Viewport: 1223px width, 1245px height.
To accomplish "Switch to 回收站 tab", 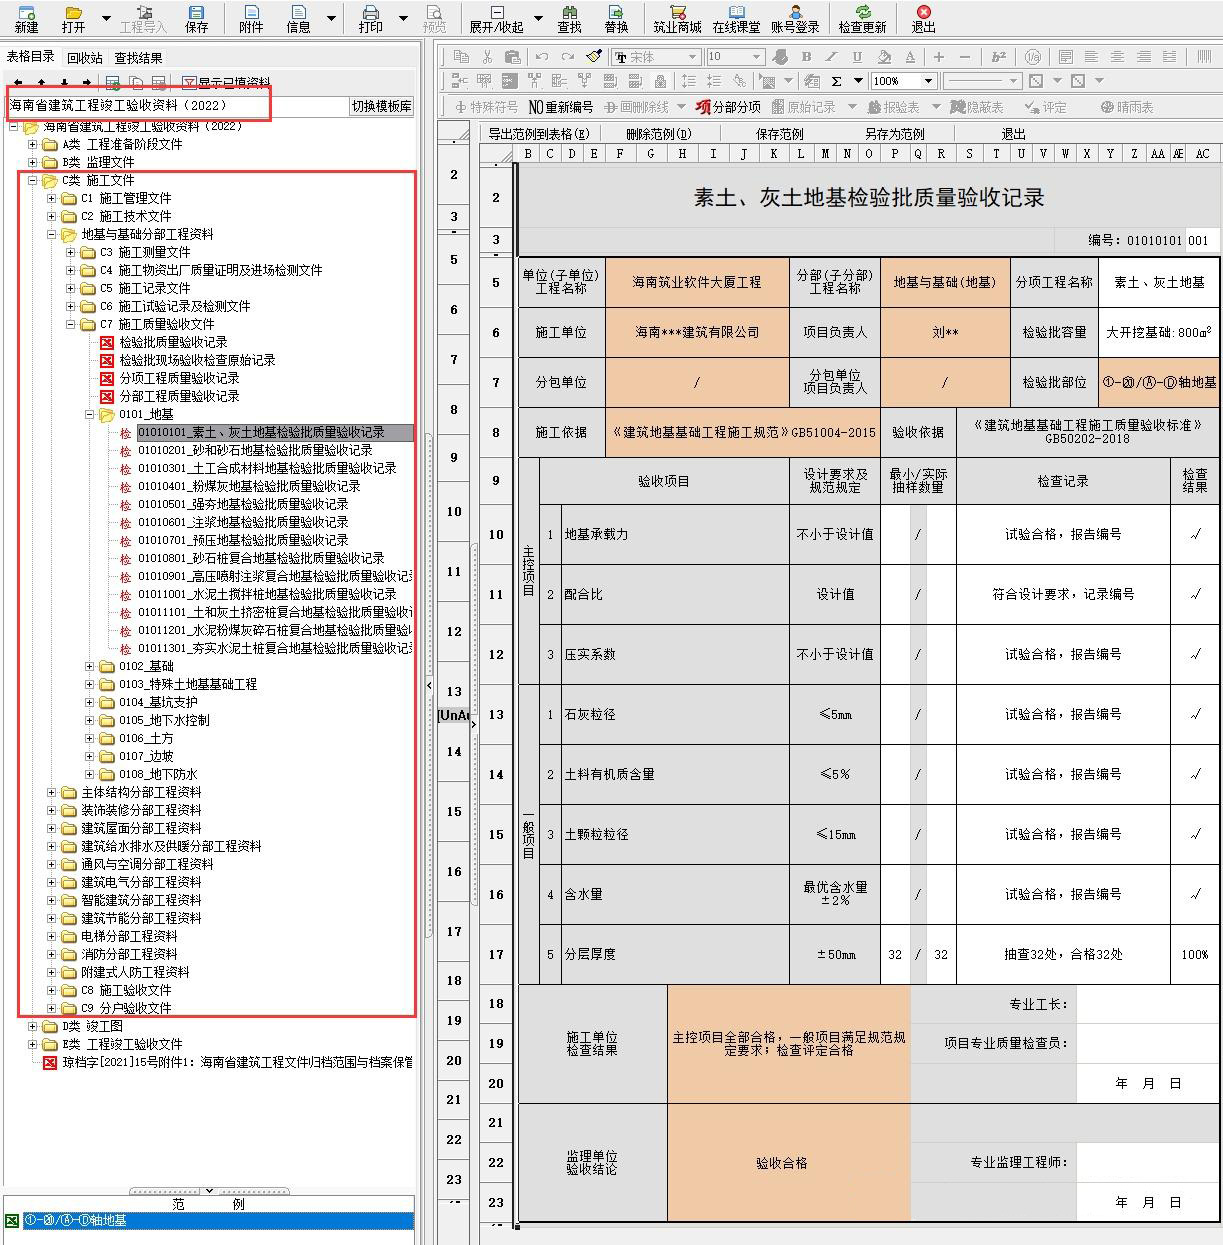I will click(85, 58).
